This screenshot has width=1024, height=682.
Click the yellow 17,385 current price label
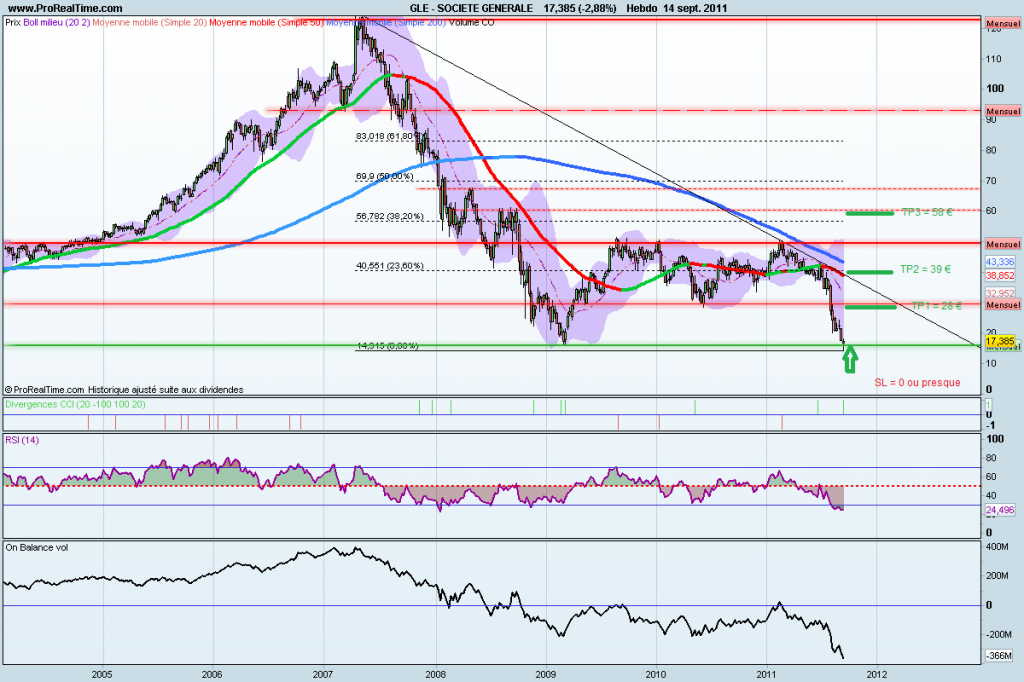coord(1000,341)
